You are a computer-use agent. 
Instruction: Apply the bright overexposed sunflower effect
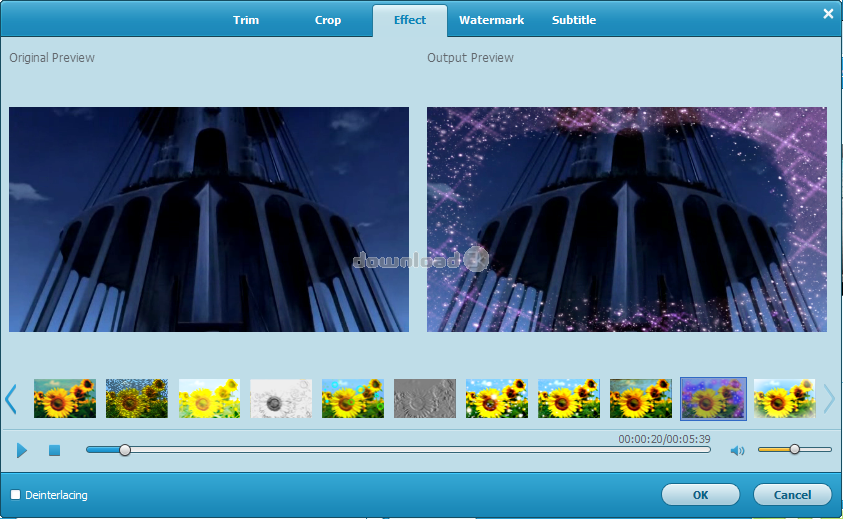209,399
